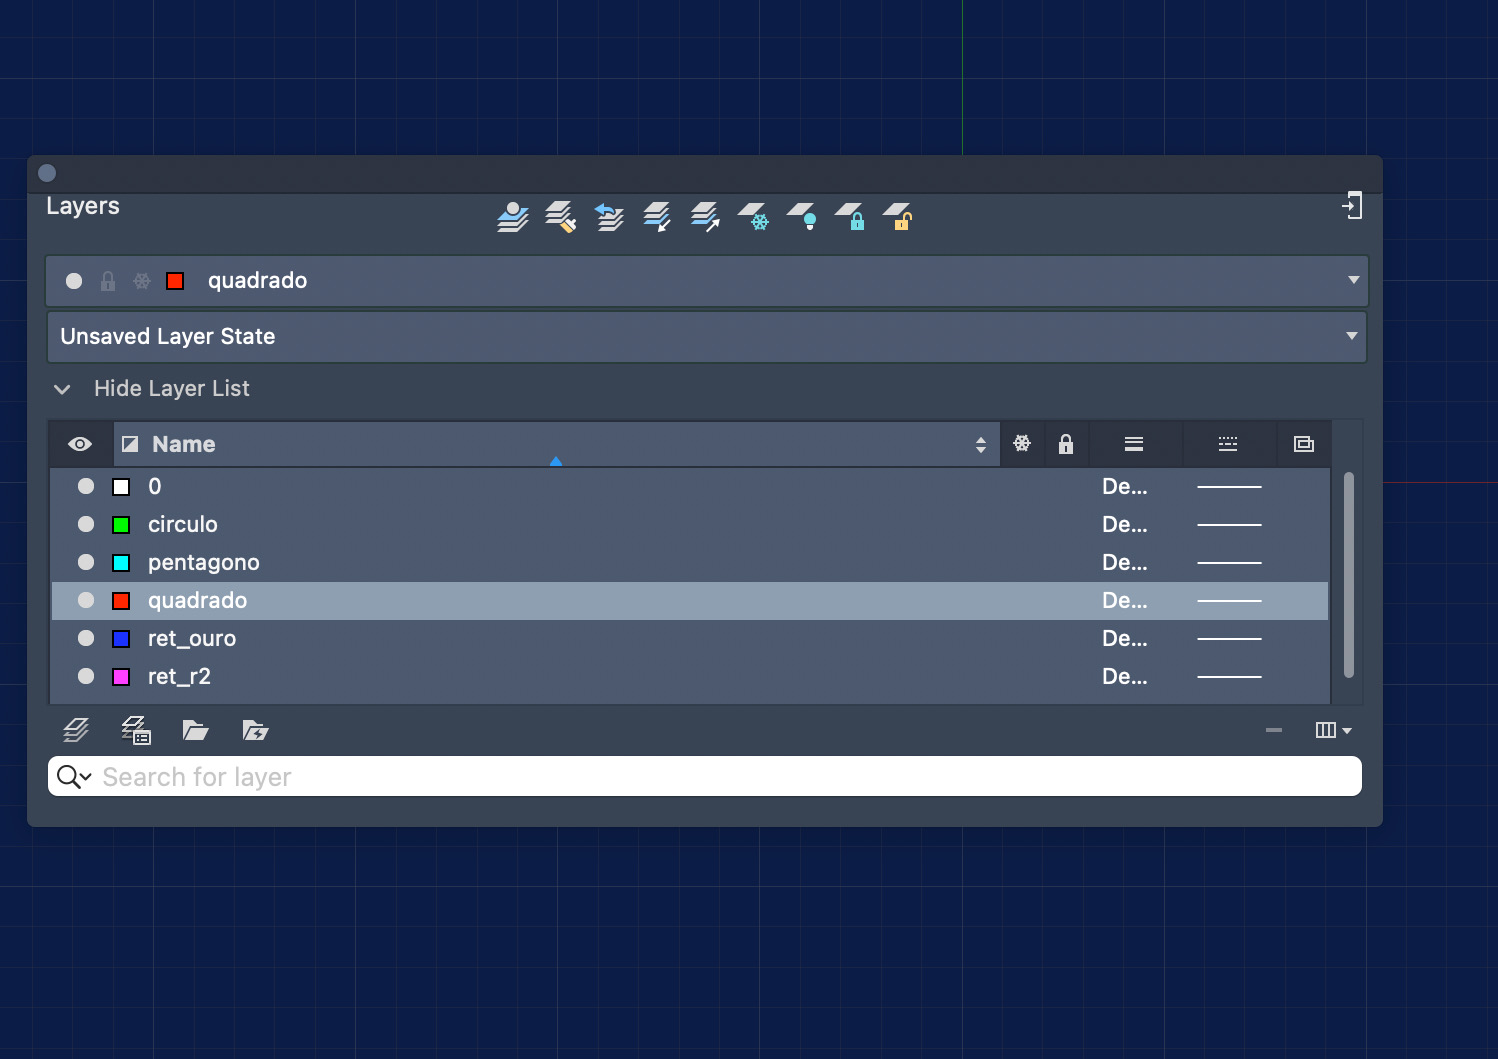
Task: Open the current layer quadrado dropdown arrow
Action: [1354, 280]
